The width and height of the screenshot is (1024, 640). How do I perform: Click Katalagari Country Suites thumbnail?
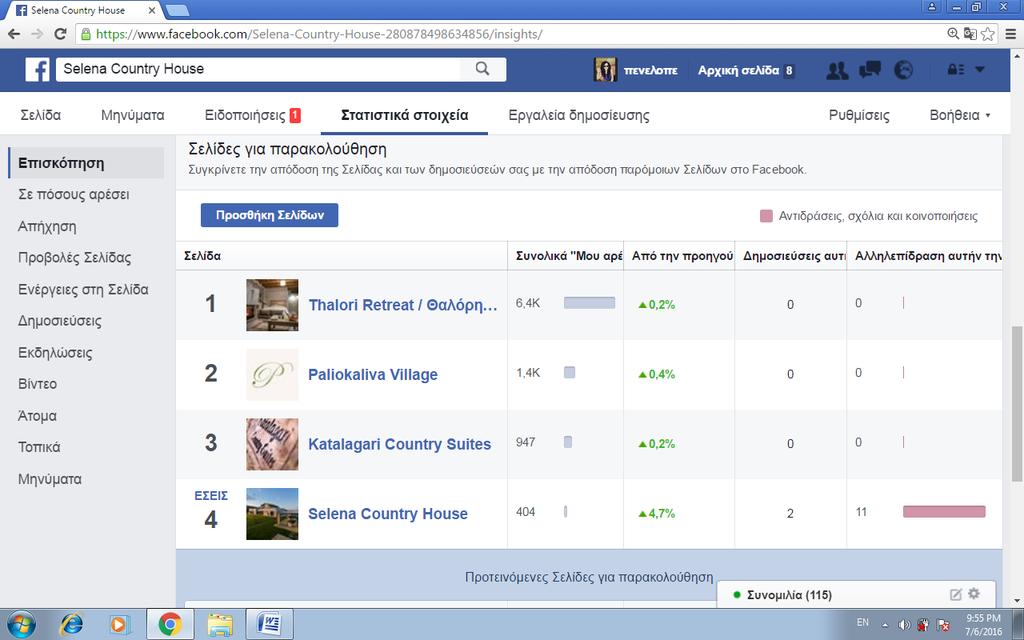[x=272, y=444]
